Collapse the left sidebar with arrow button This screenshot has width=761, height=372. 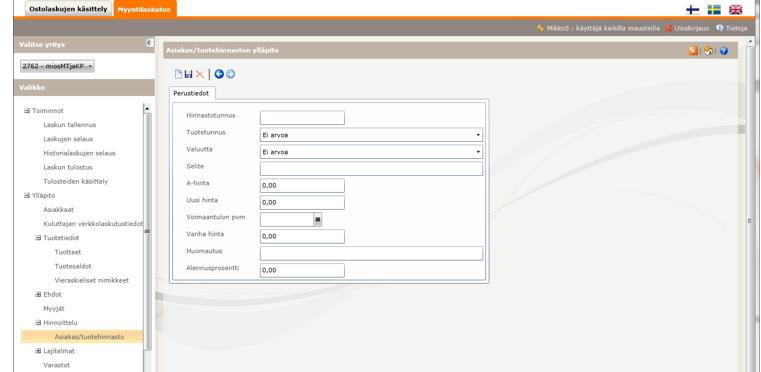tap(149, 43)
